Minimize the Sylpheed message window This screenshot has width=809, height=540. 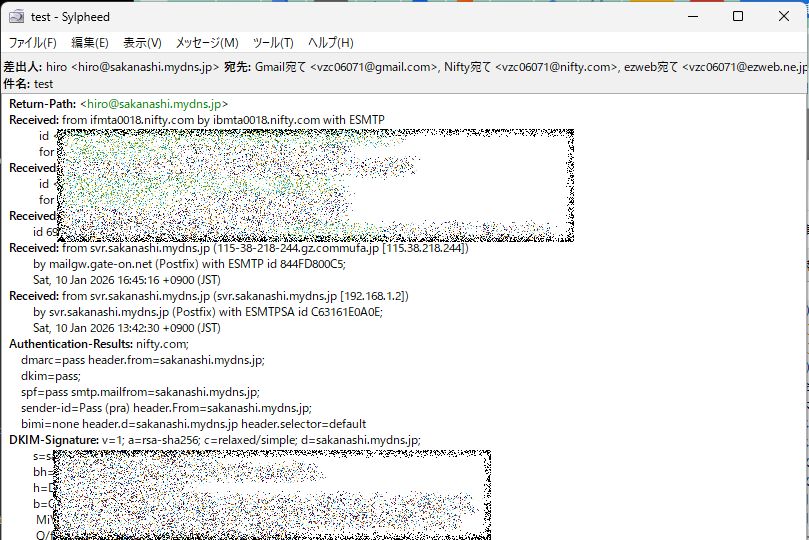691,17
